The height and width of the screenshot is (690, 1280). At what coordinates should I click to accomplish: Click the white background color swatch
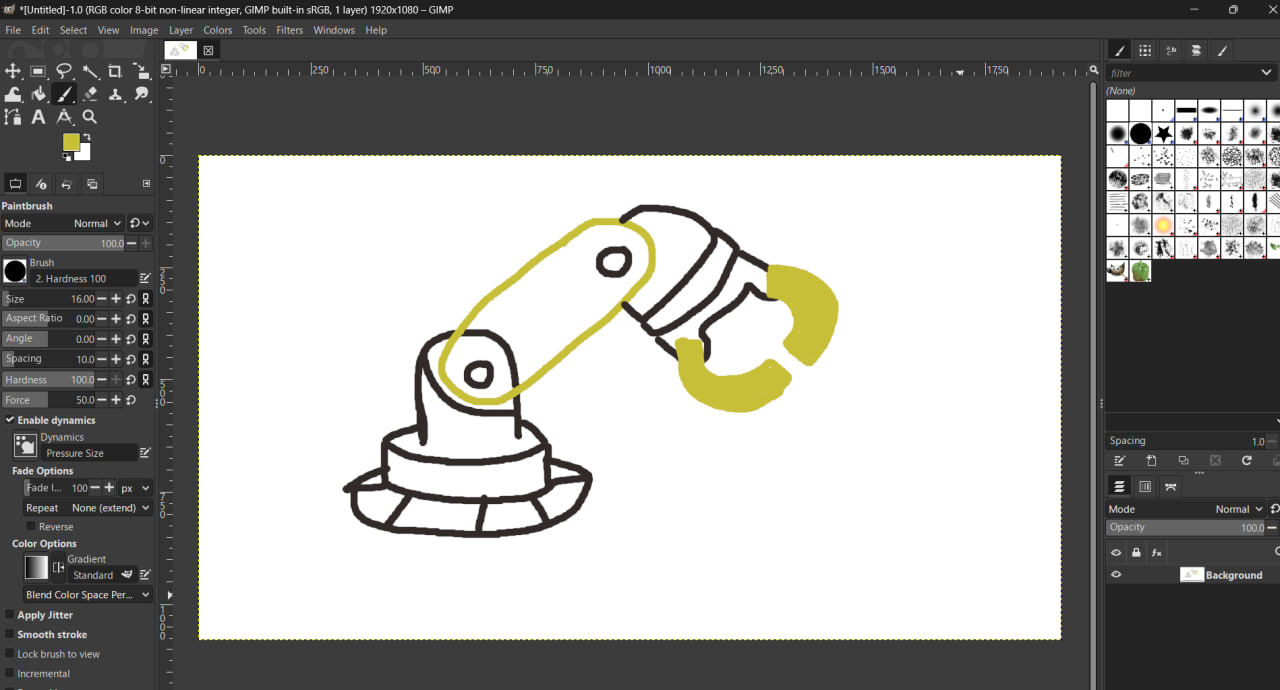tap(84, 153)
